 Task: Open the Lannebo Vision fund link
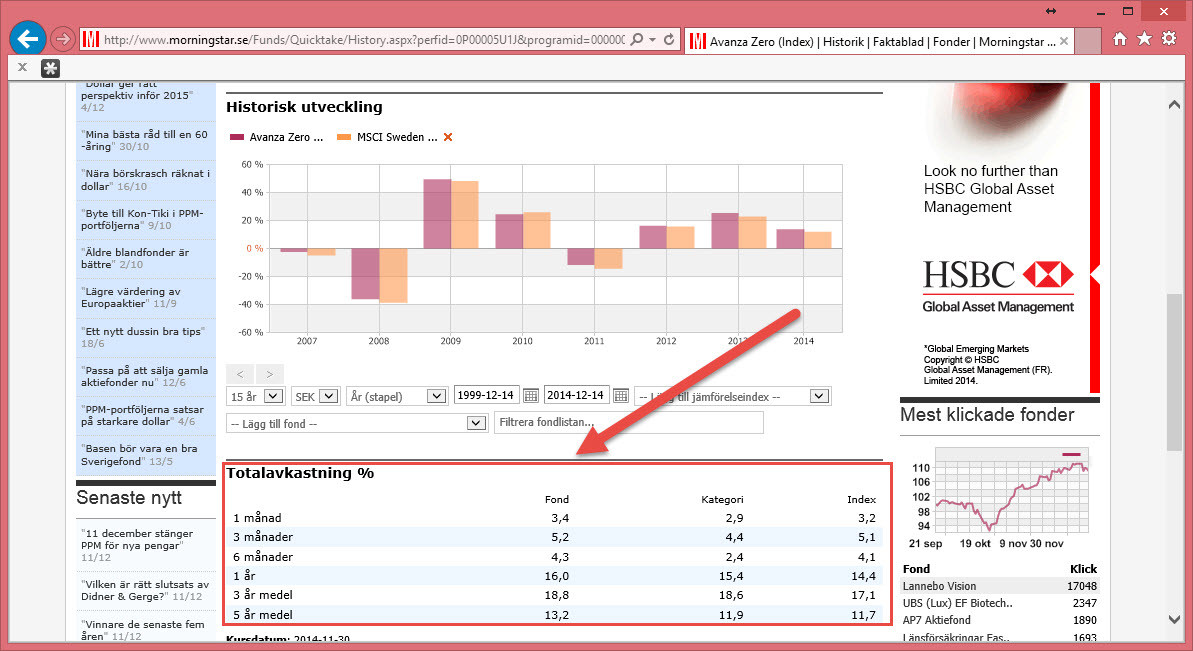tap(939, 586)
